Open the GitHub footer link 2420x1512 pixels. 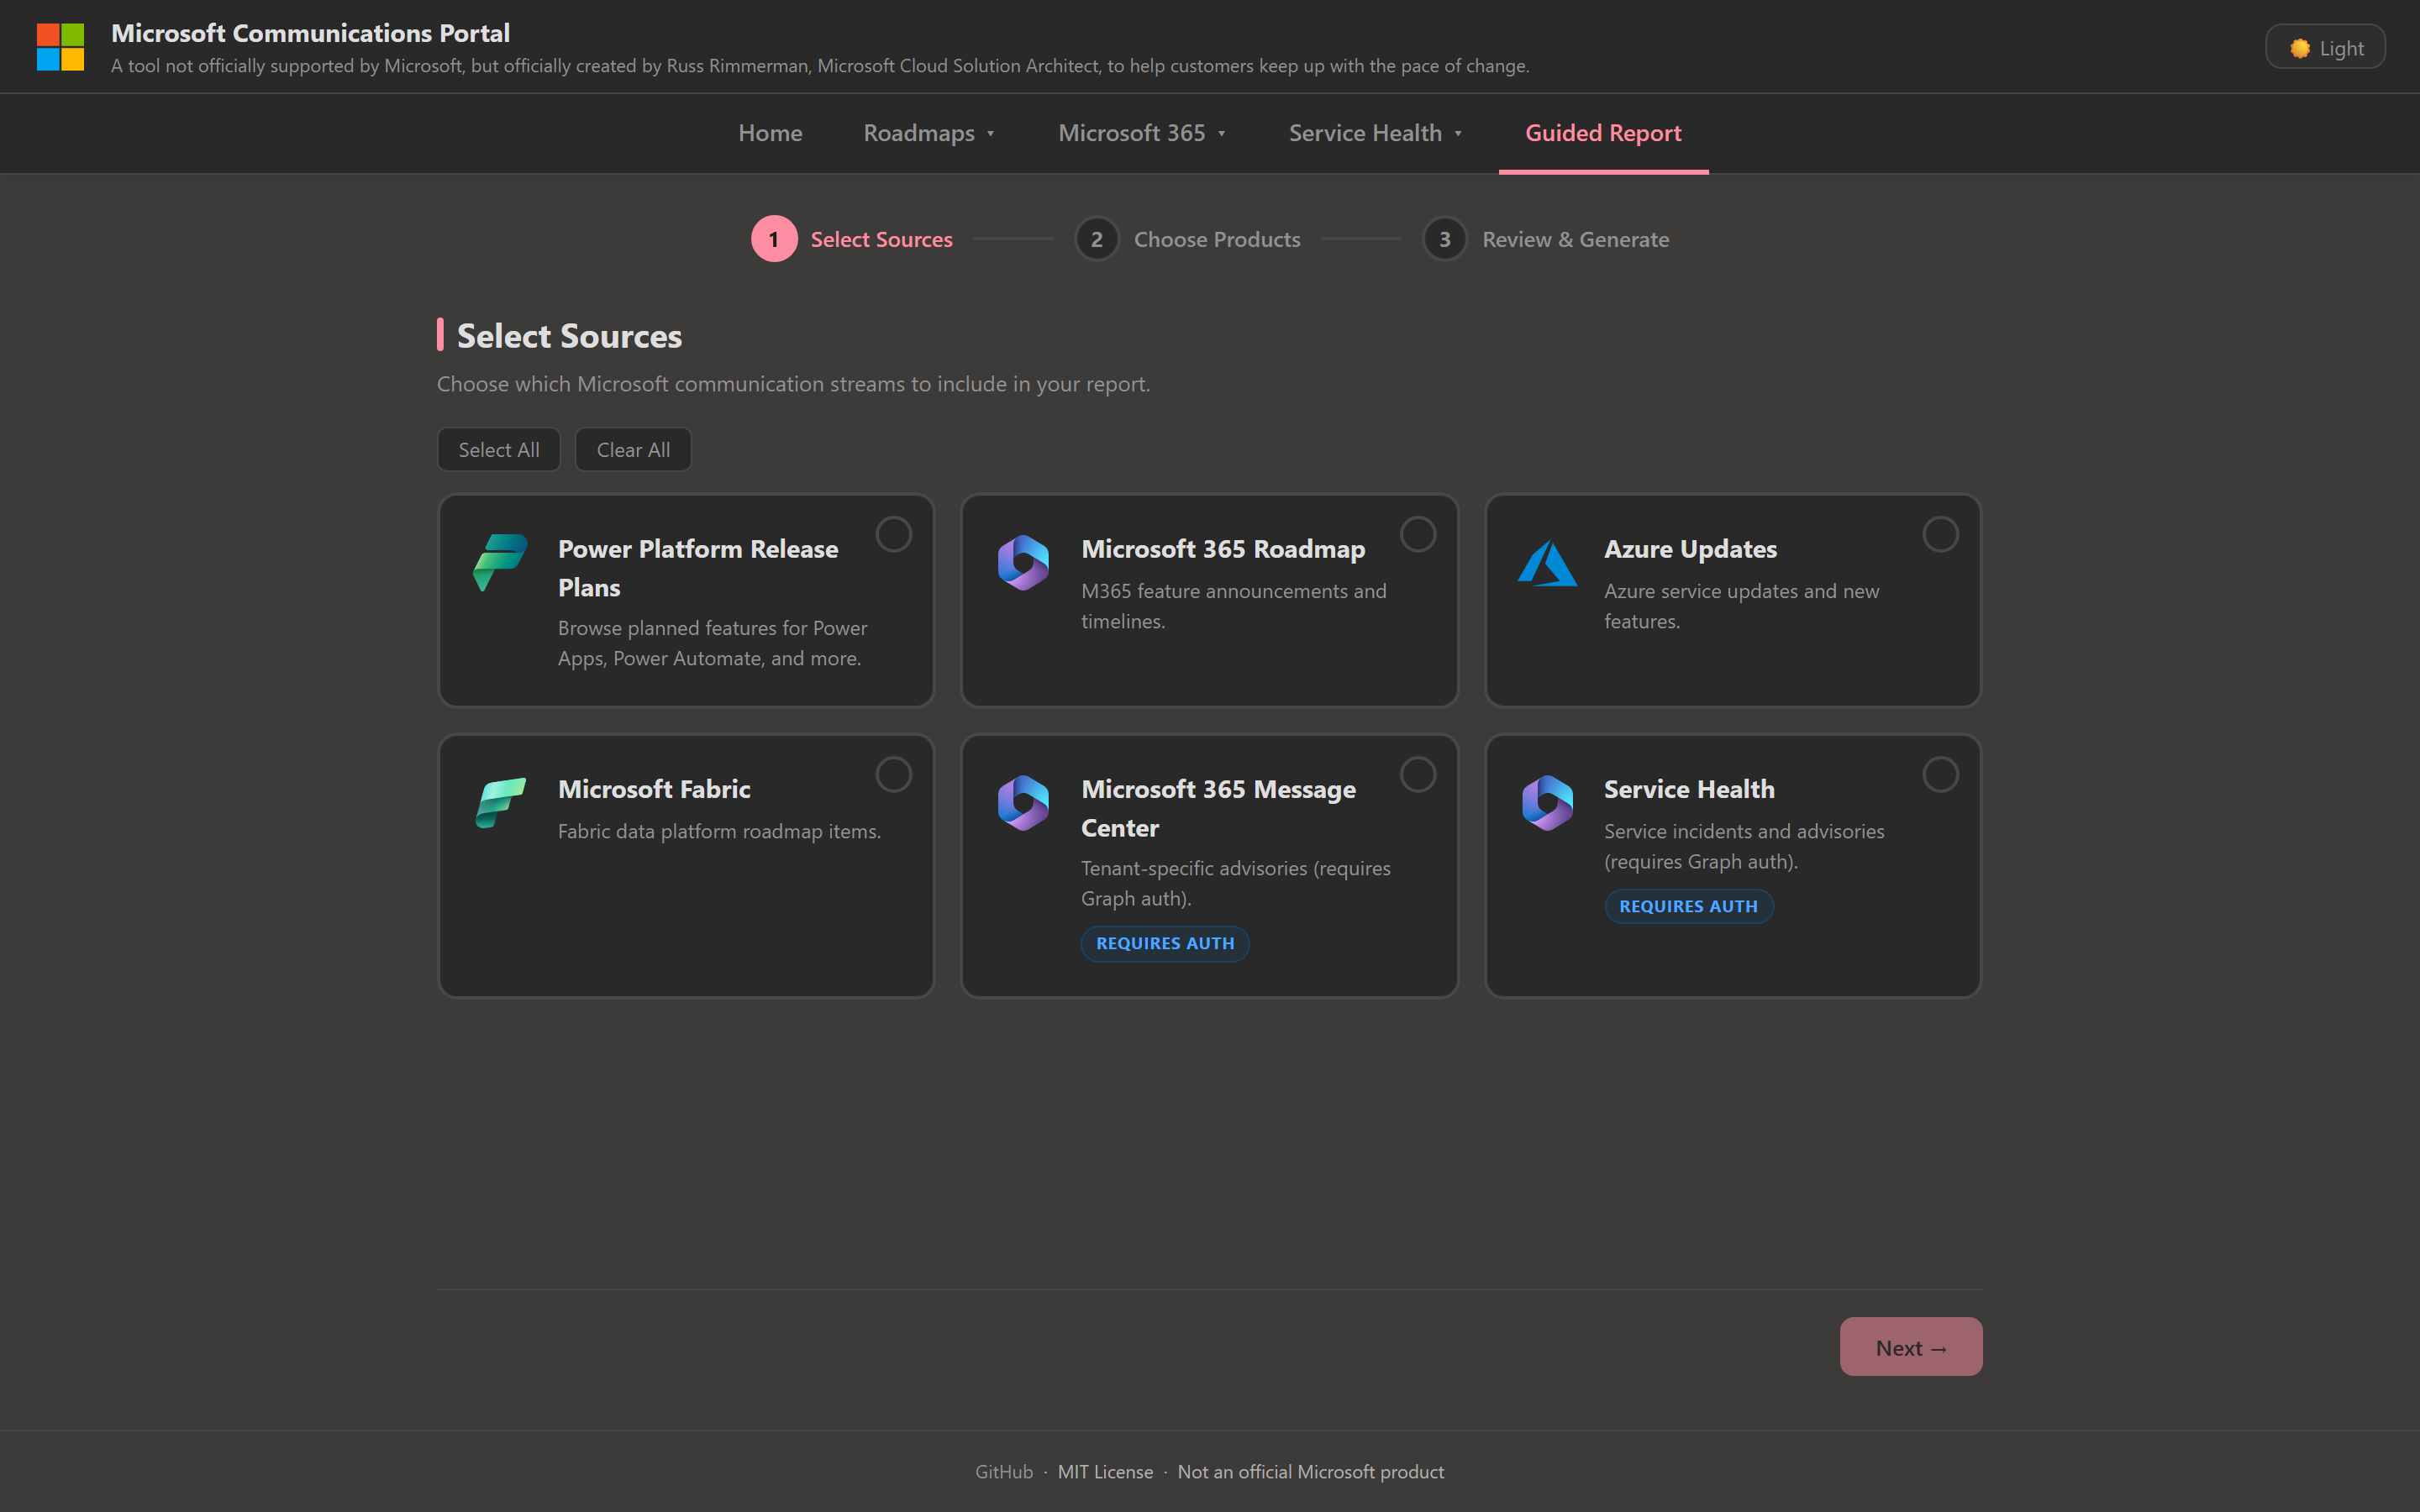[1004, 1472]
